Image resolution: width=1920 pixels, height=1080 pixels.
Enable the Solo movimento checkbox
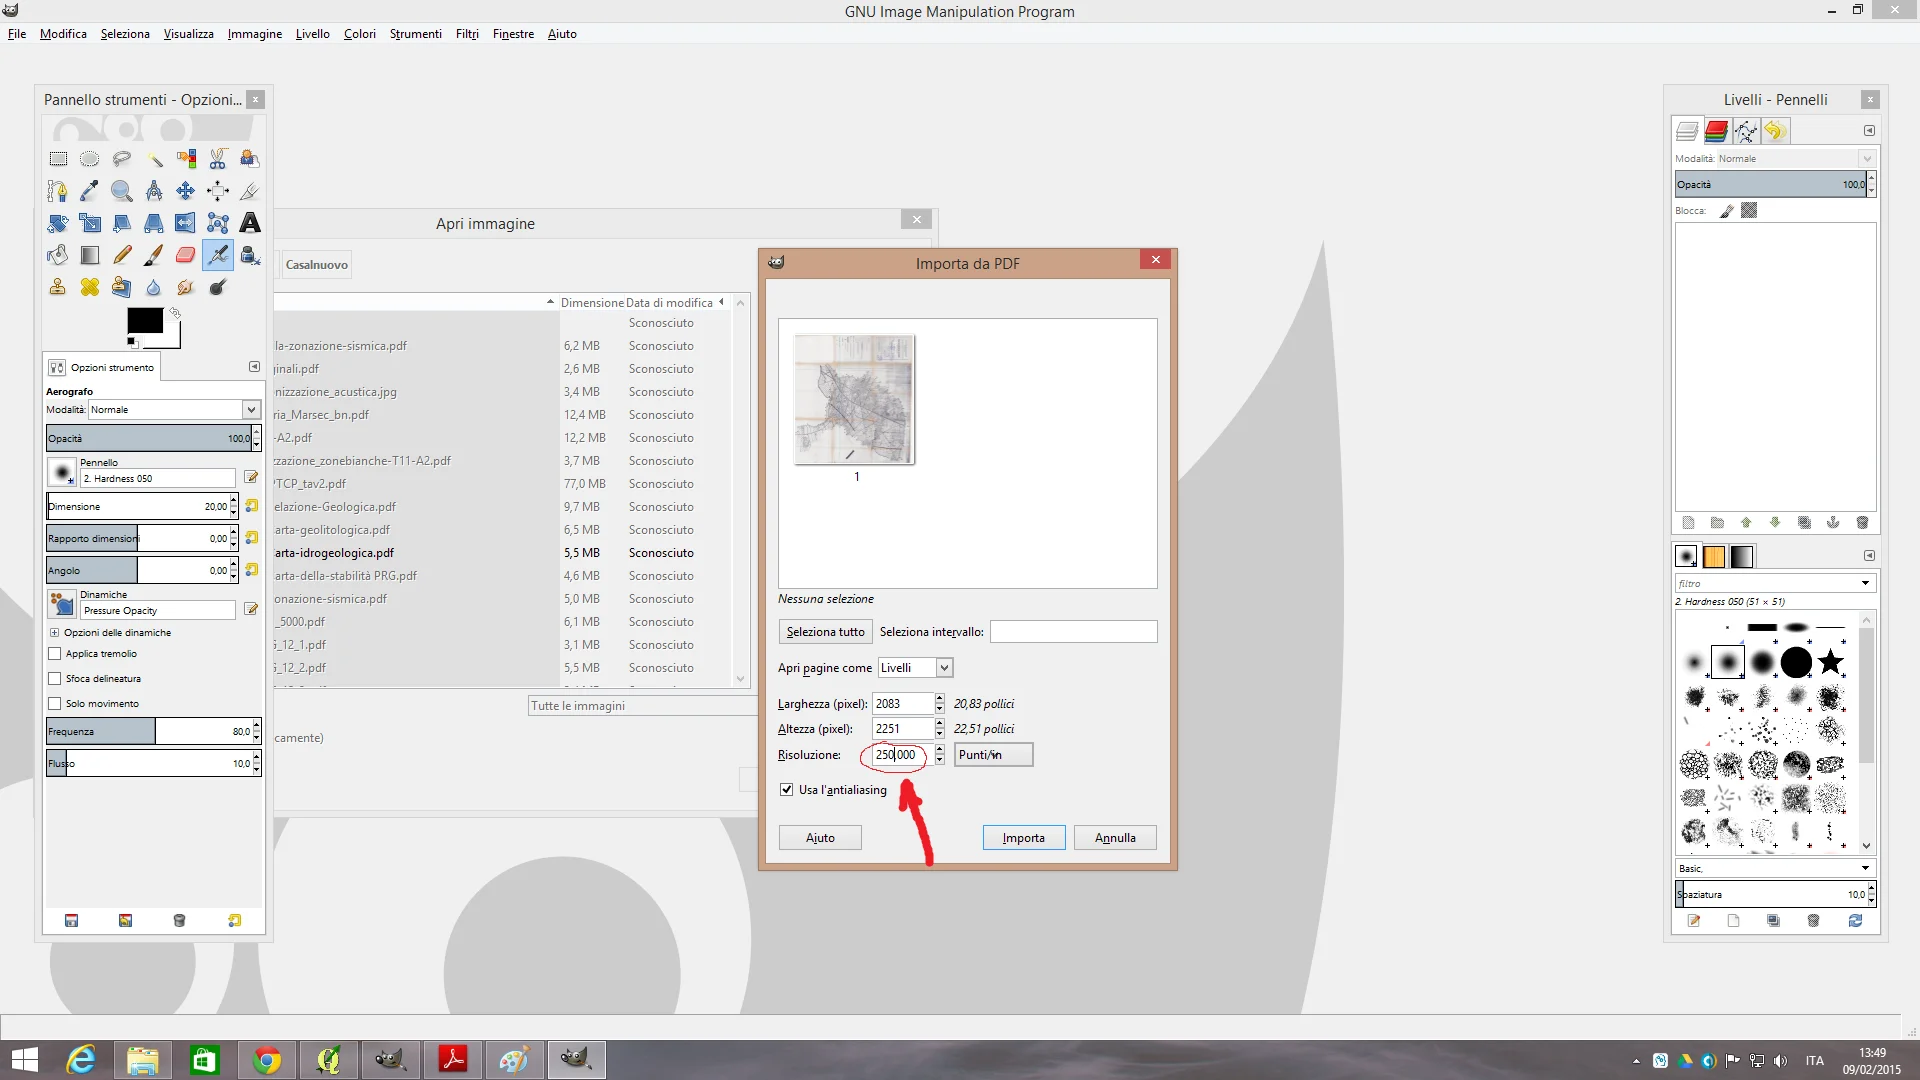[x=55, y=703]
